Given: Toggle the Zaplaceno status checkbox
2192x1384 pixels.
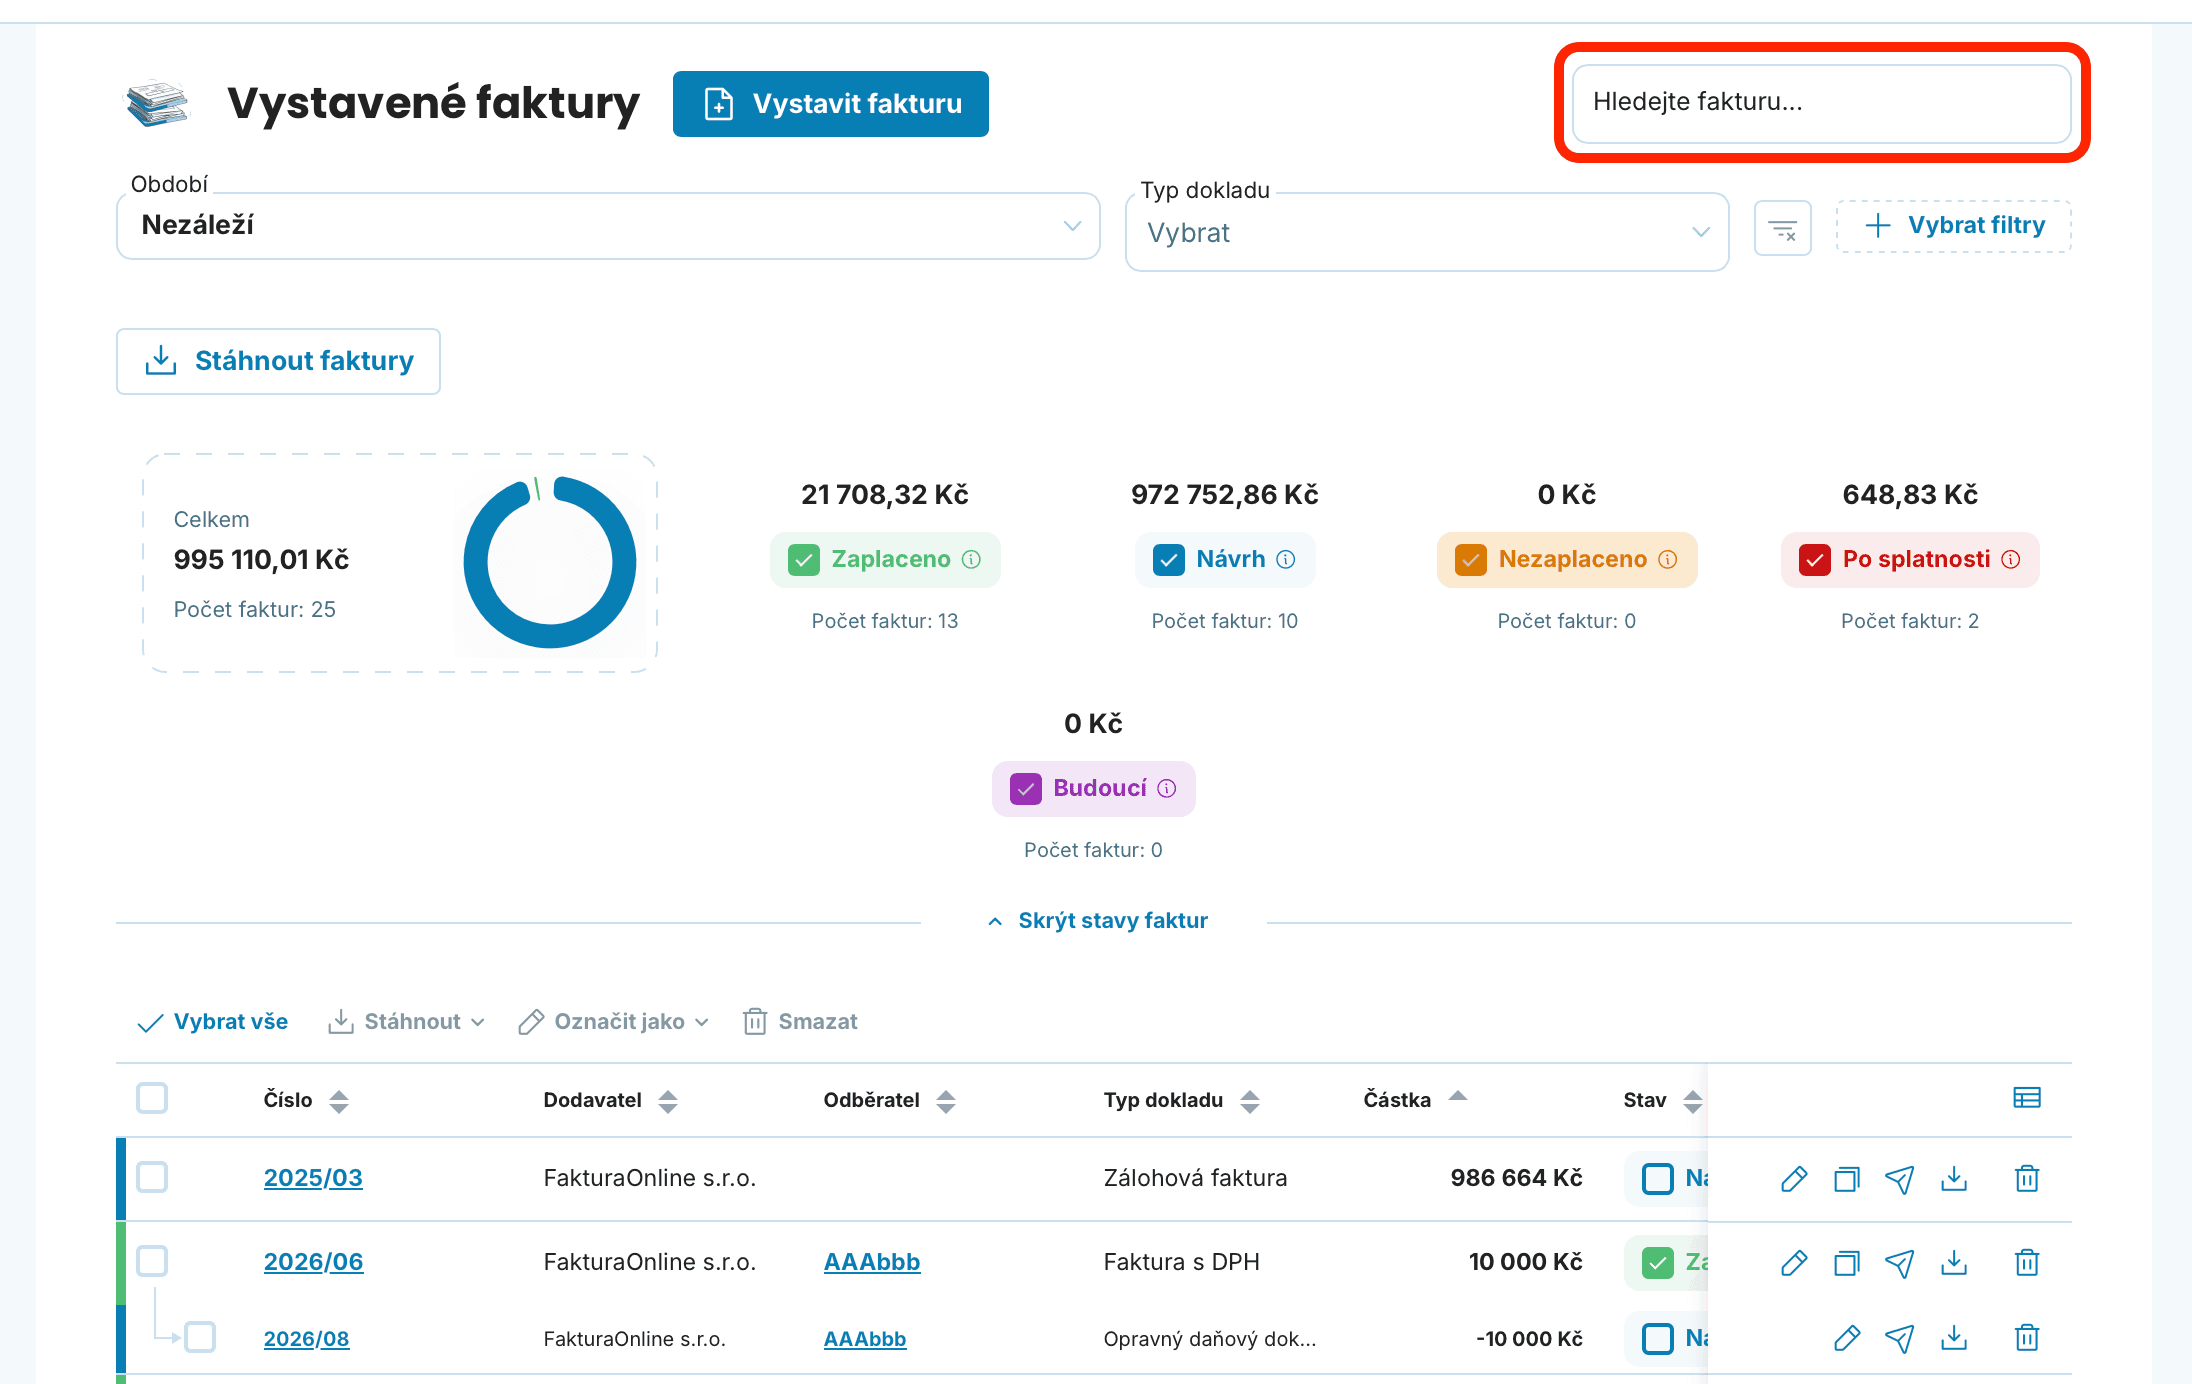Looking at the screenshot, I should [804, 559].
